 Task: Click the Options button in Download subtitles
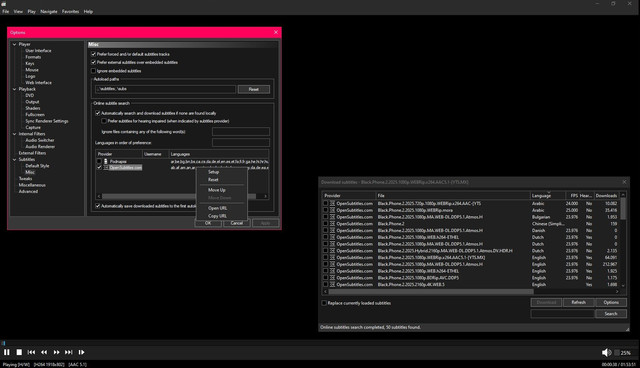tap(611, 302)
